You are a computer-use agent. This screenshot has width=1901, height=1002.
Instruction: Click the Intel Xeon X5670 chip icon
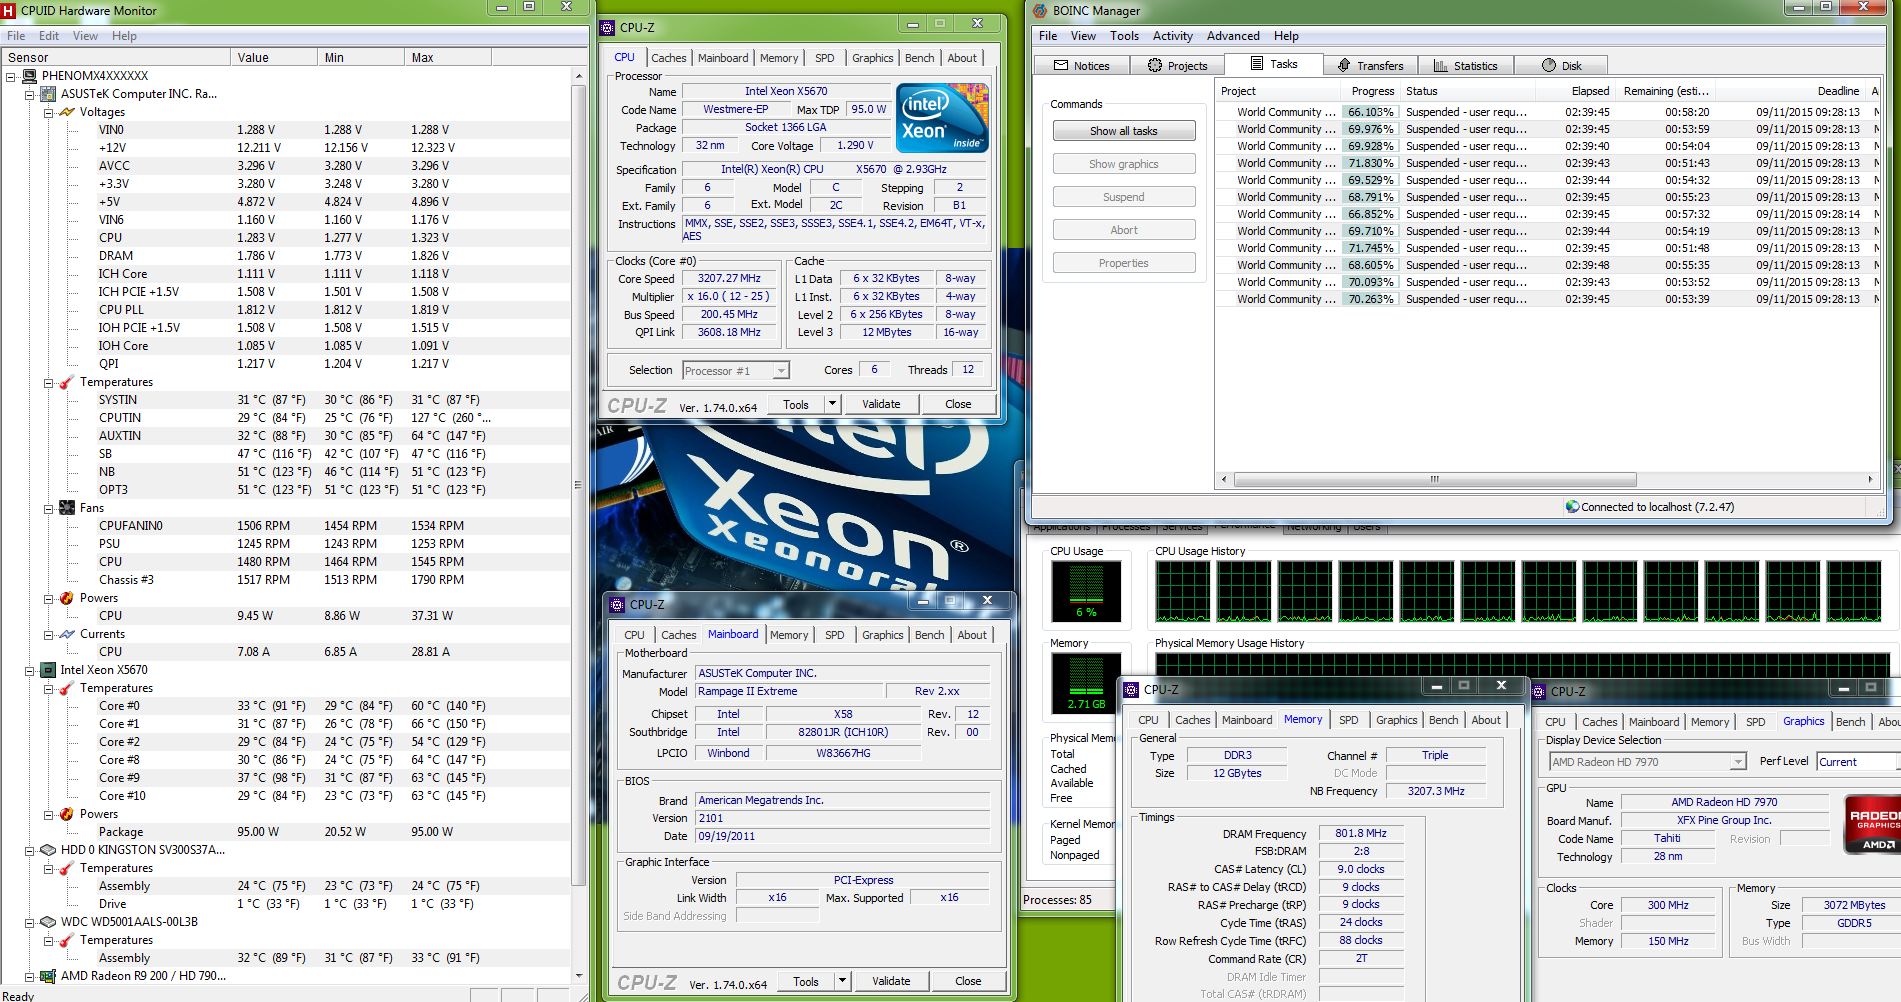pyautogui.click(x=47, y=670)
